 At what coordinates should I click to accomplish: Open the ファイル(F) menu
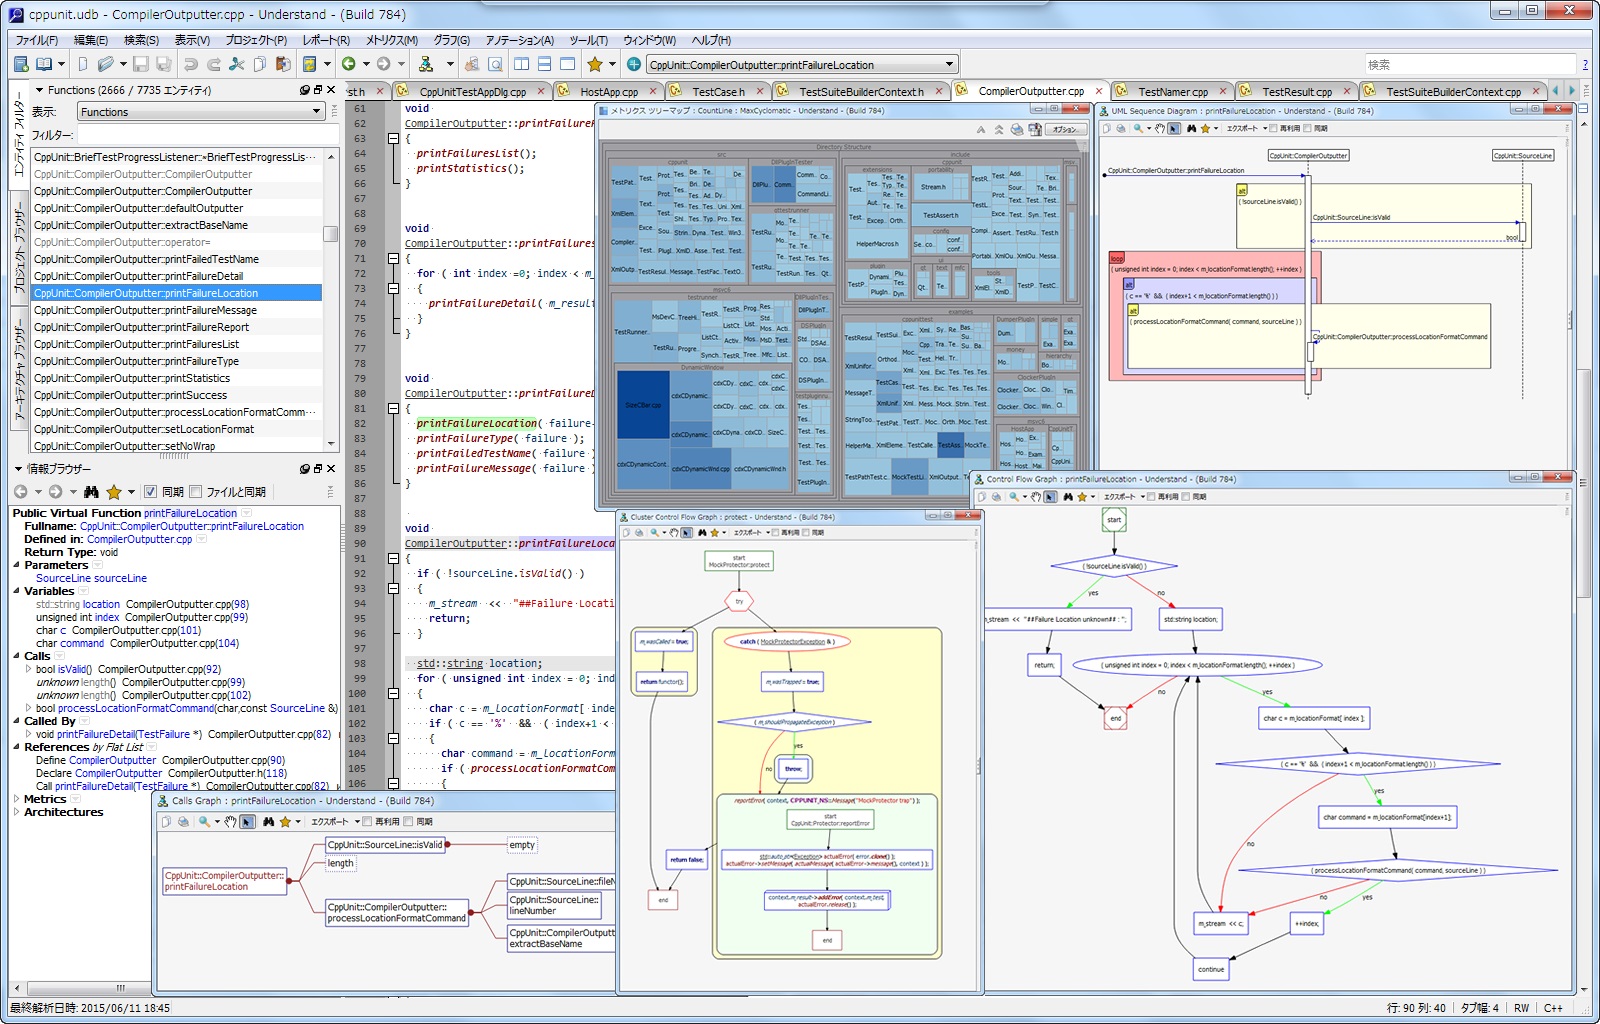coord(37,40)
